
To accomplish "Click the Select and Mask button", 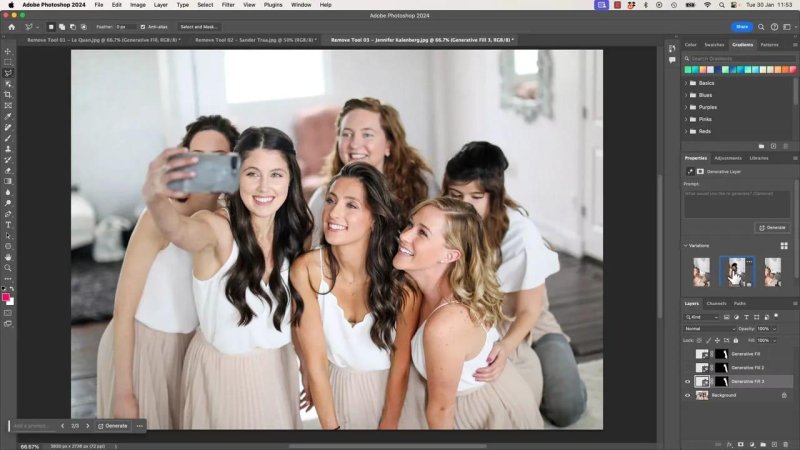I will pos(199,27).
